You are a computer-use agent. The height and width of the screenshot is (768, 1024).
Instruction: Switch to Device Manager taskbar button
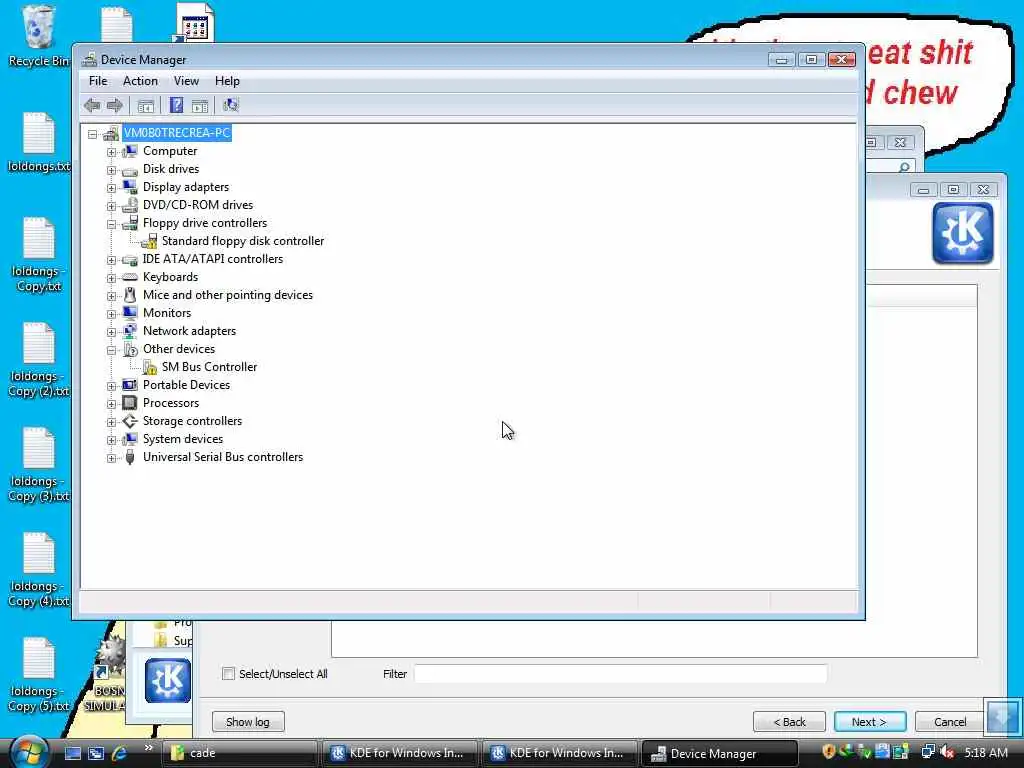[x=720, y=754]
